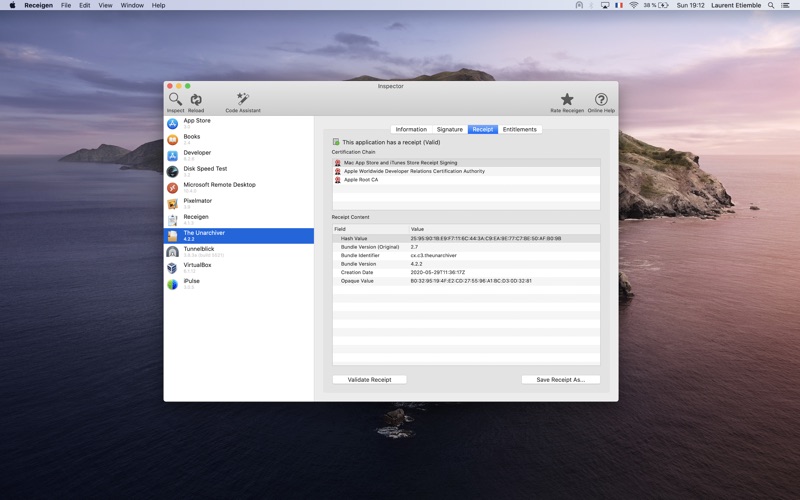Select the Receipt tab
Screen dimensions: 800x500
(x=483, y=130)
